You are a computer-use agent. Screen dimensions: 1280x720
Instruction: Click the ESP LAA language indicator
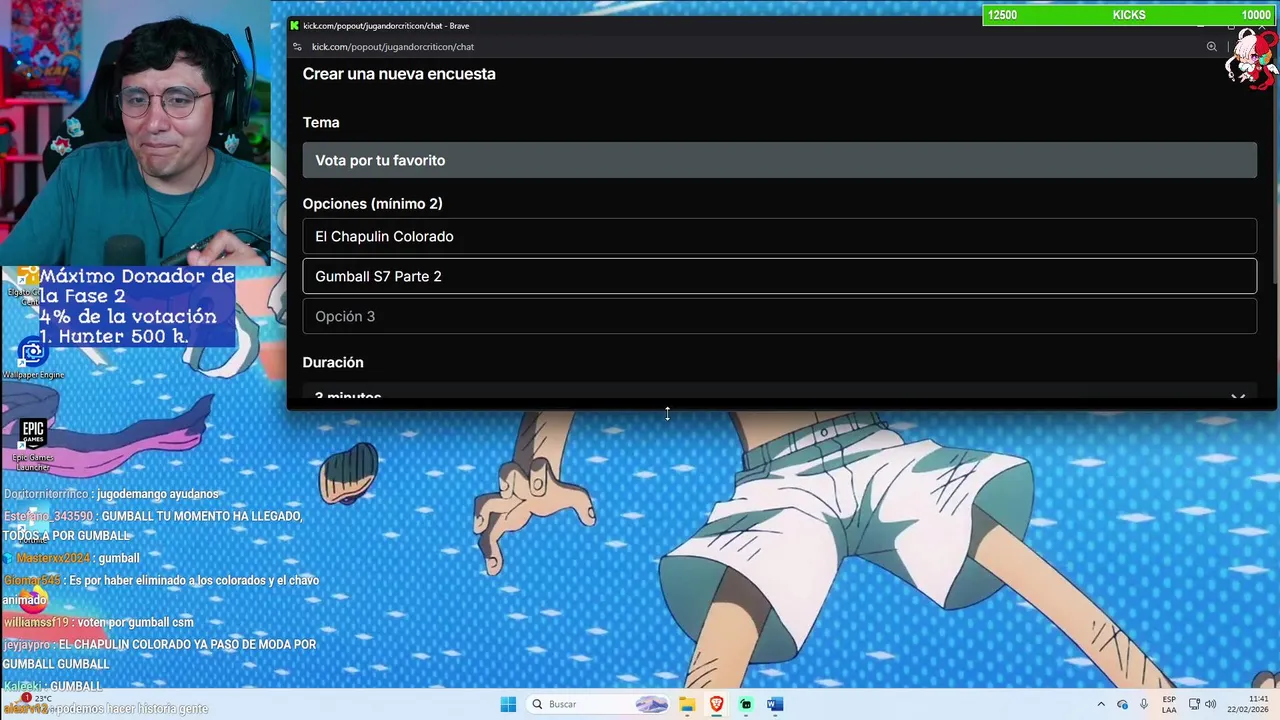coord(1169,704)
